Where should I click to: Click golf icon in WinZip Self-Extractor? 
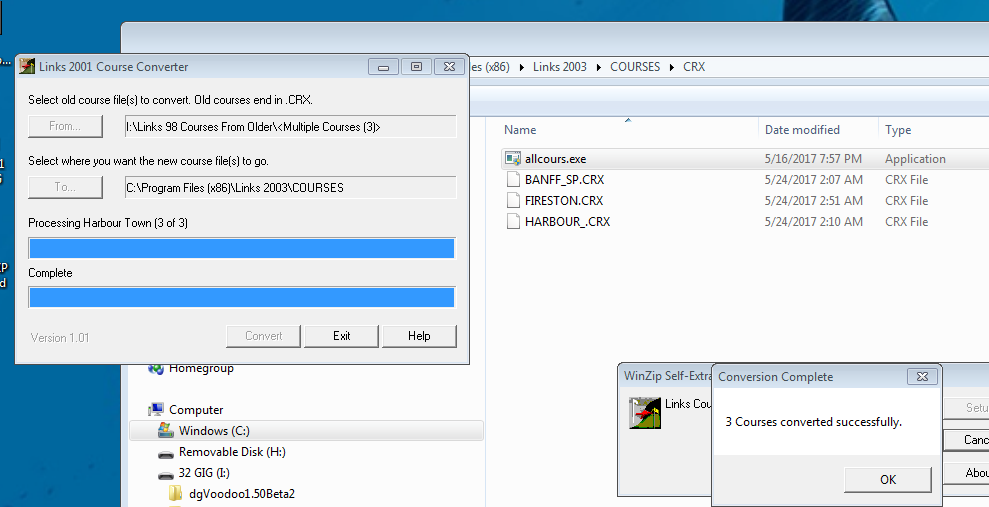(645, 413)
